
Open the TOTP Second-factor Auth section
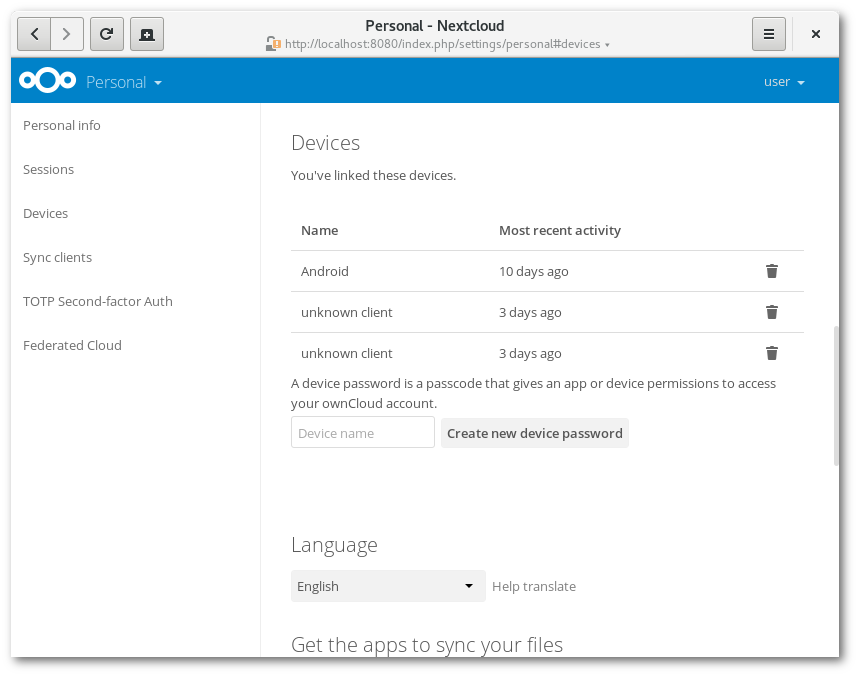tap(97, 301)
